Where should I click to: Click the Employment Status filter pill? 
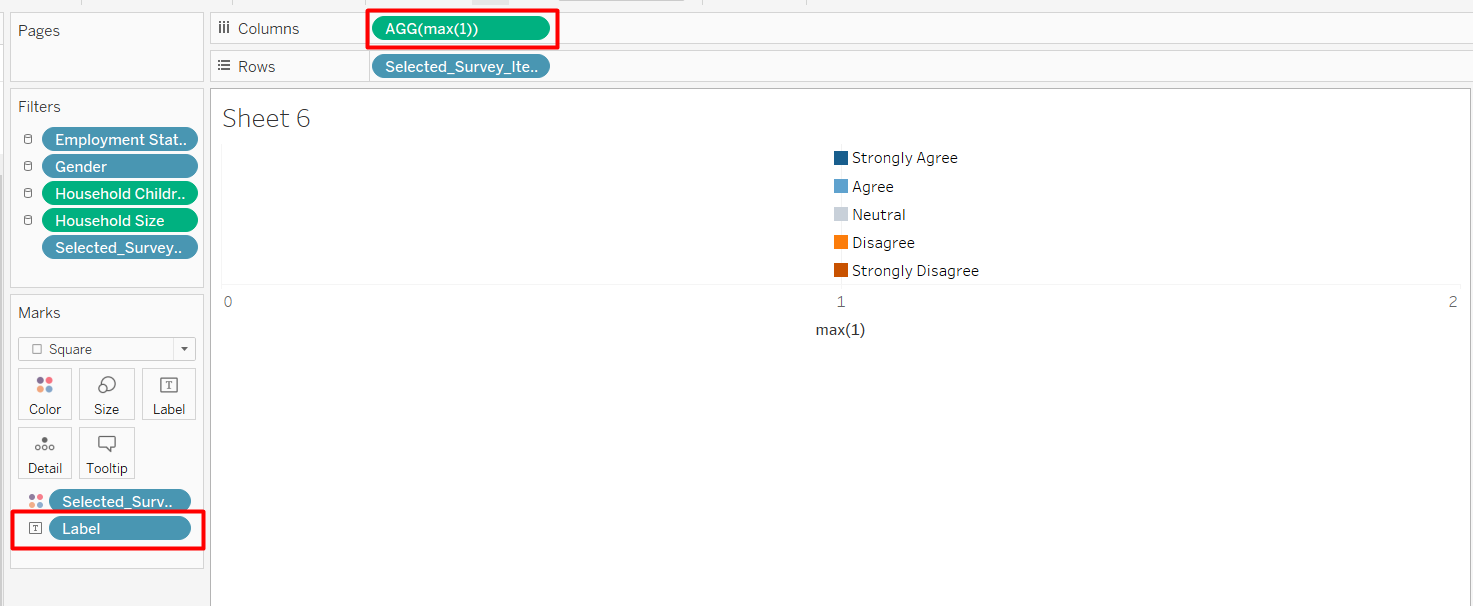tap(119, 140)
